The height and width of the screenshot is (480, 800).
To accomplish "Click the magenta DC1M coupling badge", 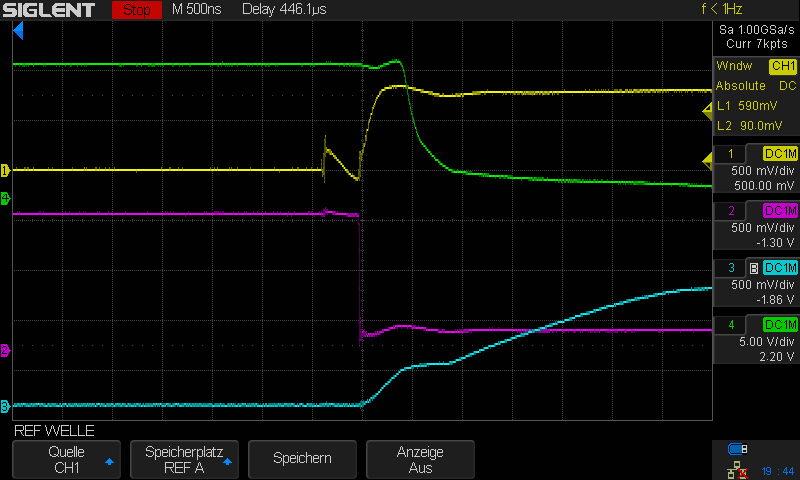I will 780,211.
